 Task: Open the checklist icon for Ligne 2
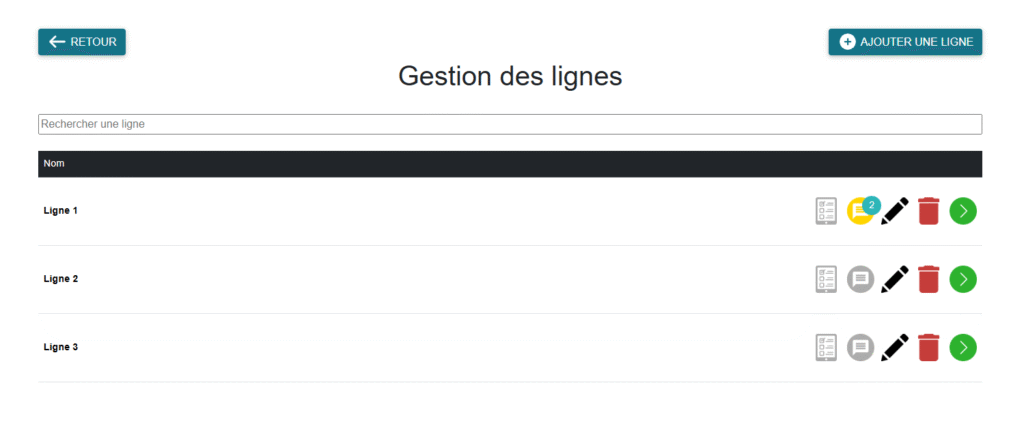point(826,279)
